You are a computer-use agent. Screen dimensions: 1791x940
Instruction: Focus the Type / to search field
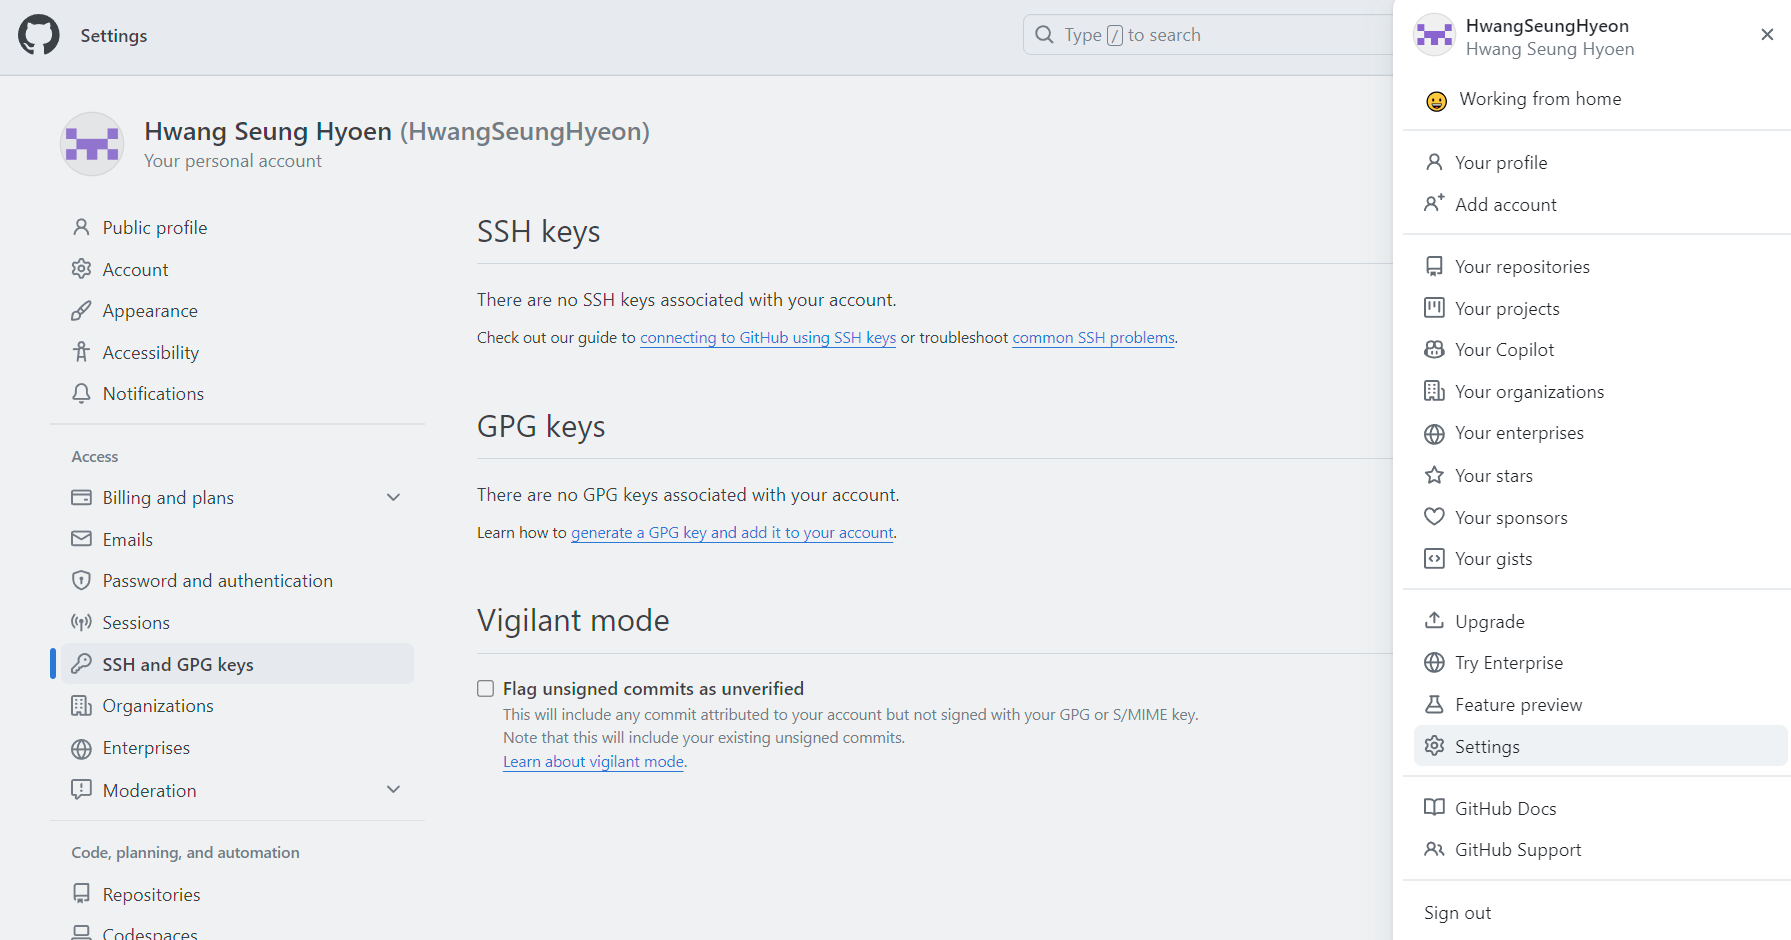(x=1208, y=35)
